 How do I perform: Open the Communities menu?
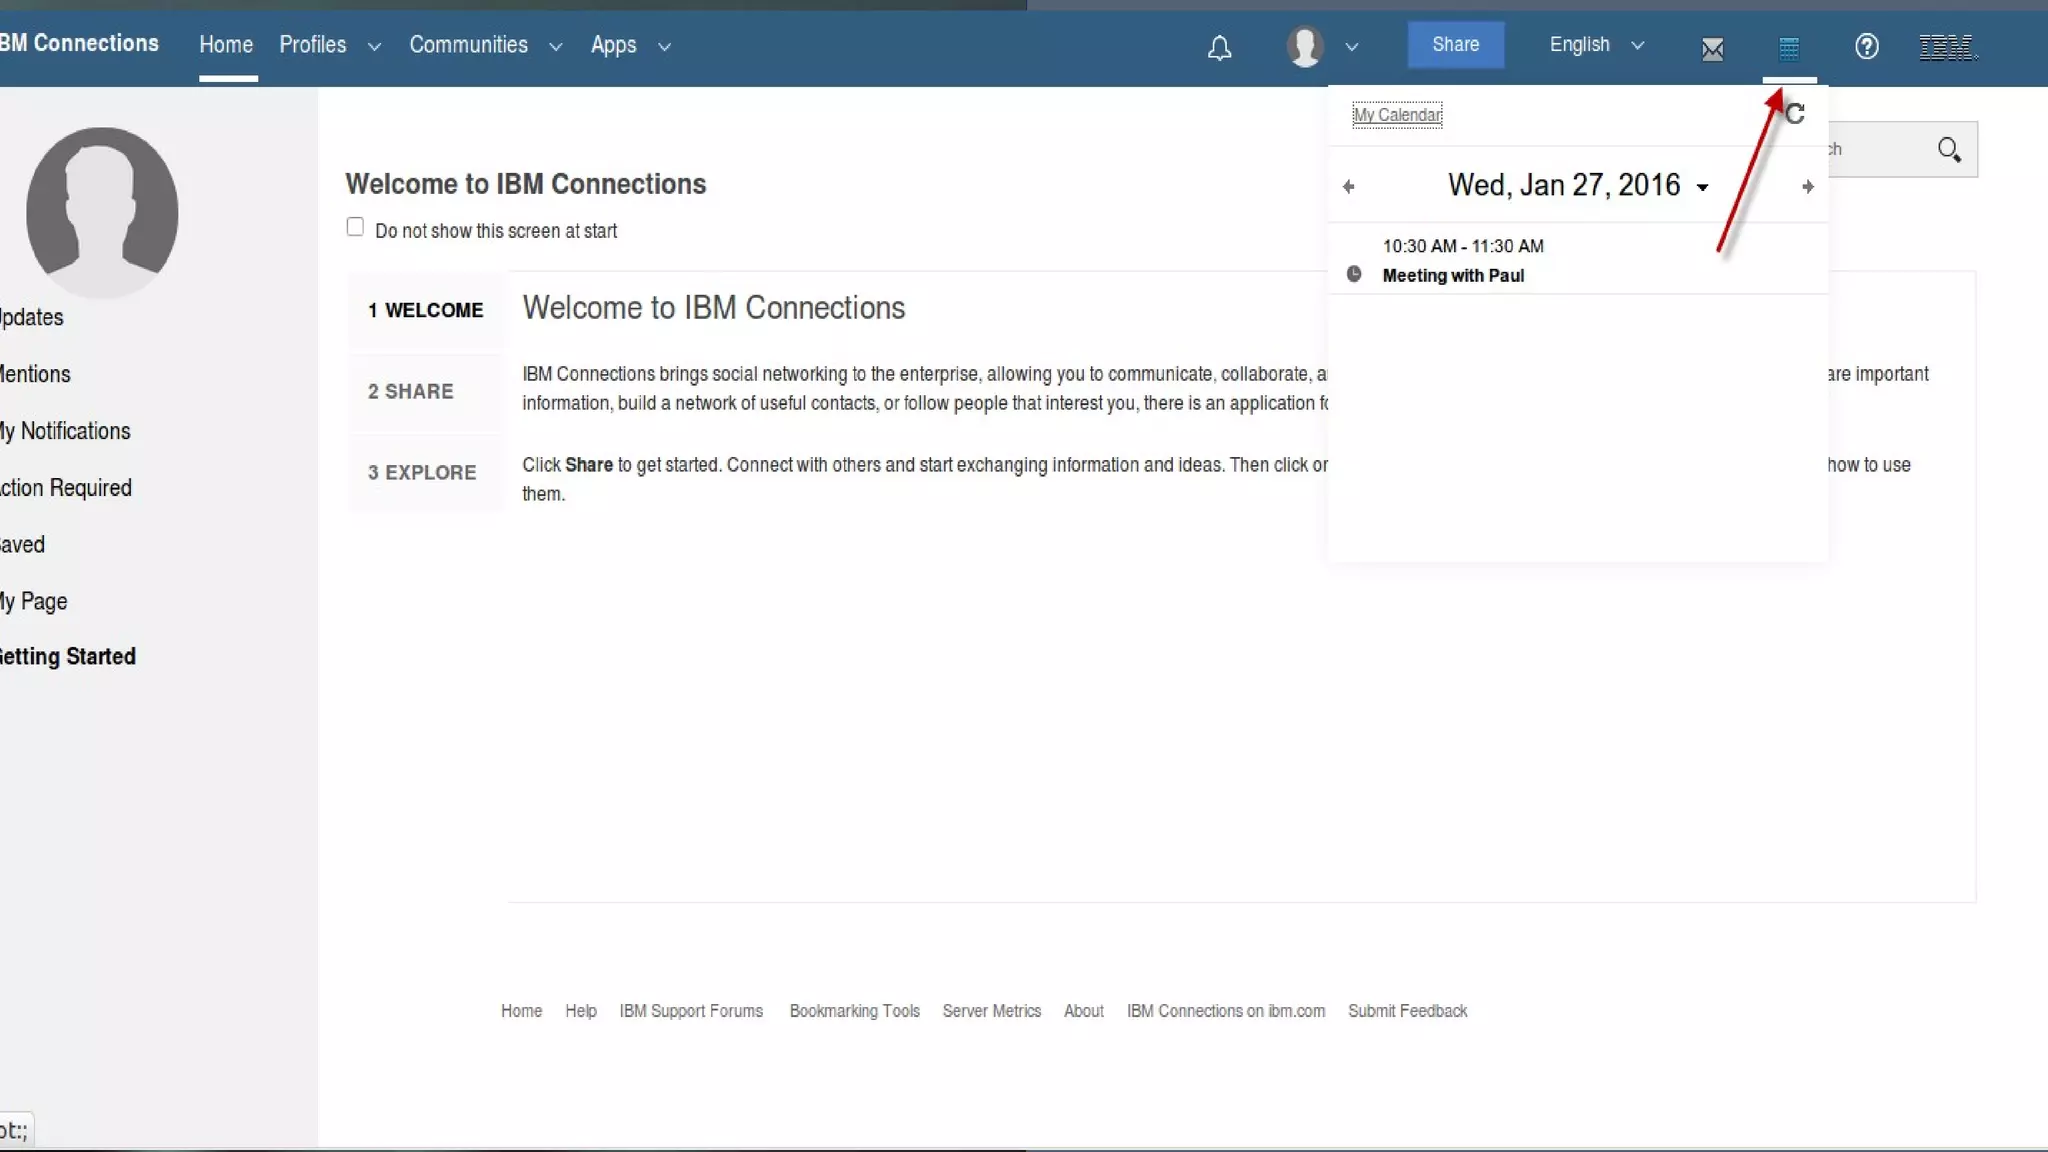click(x=468, y=45)
